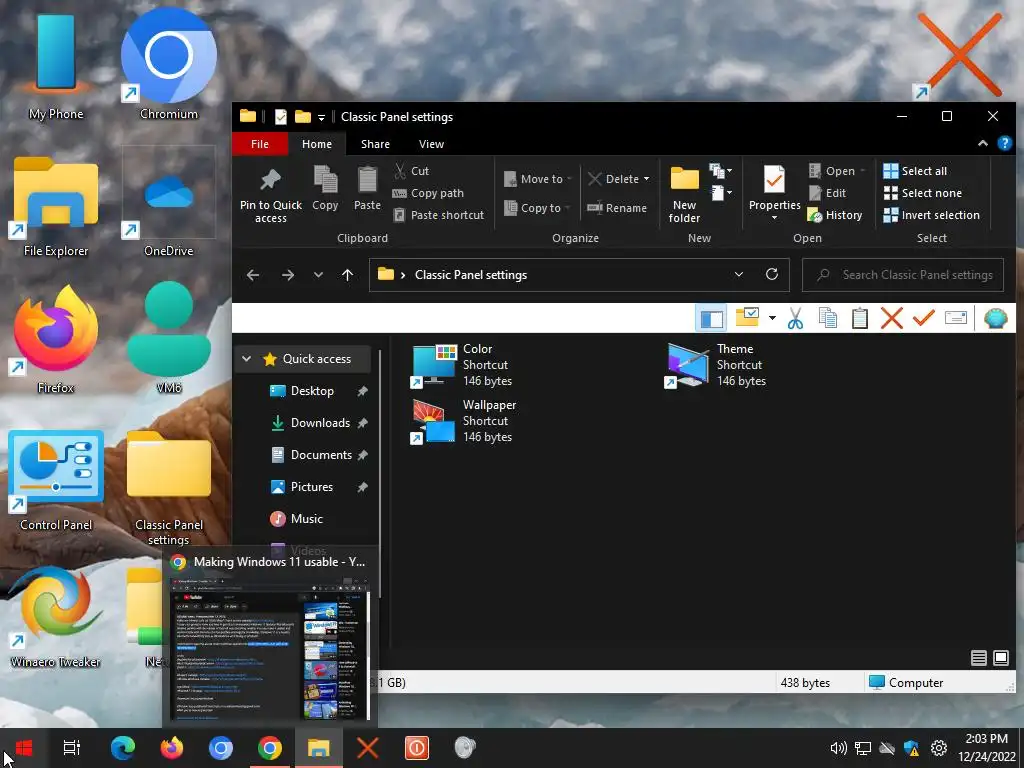
Task: Click Invert selection
Action: 931,215
